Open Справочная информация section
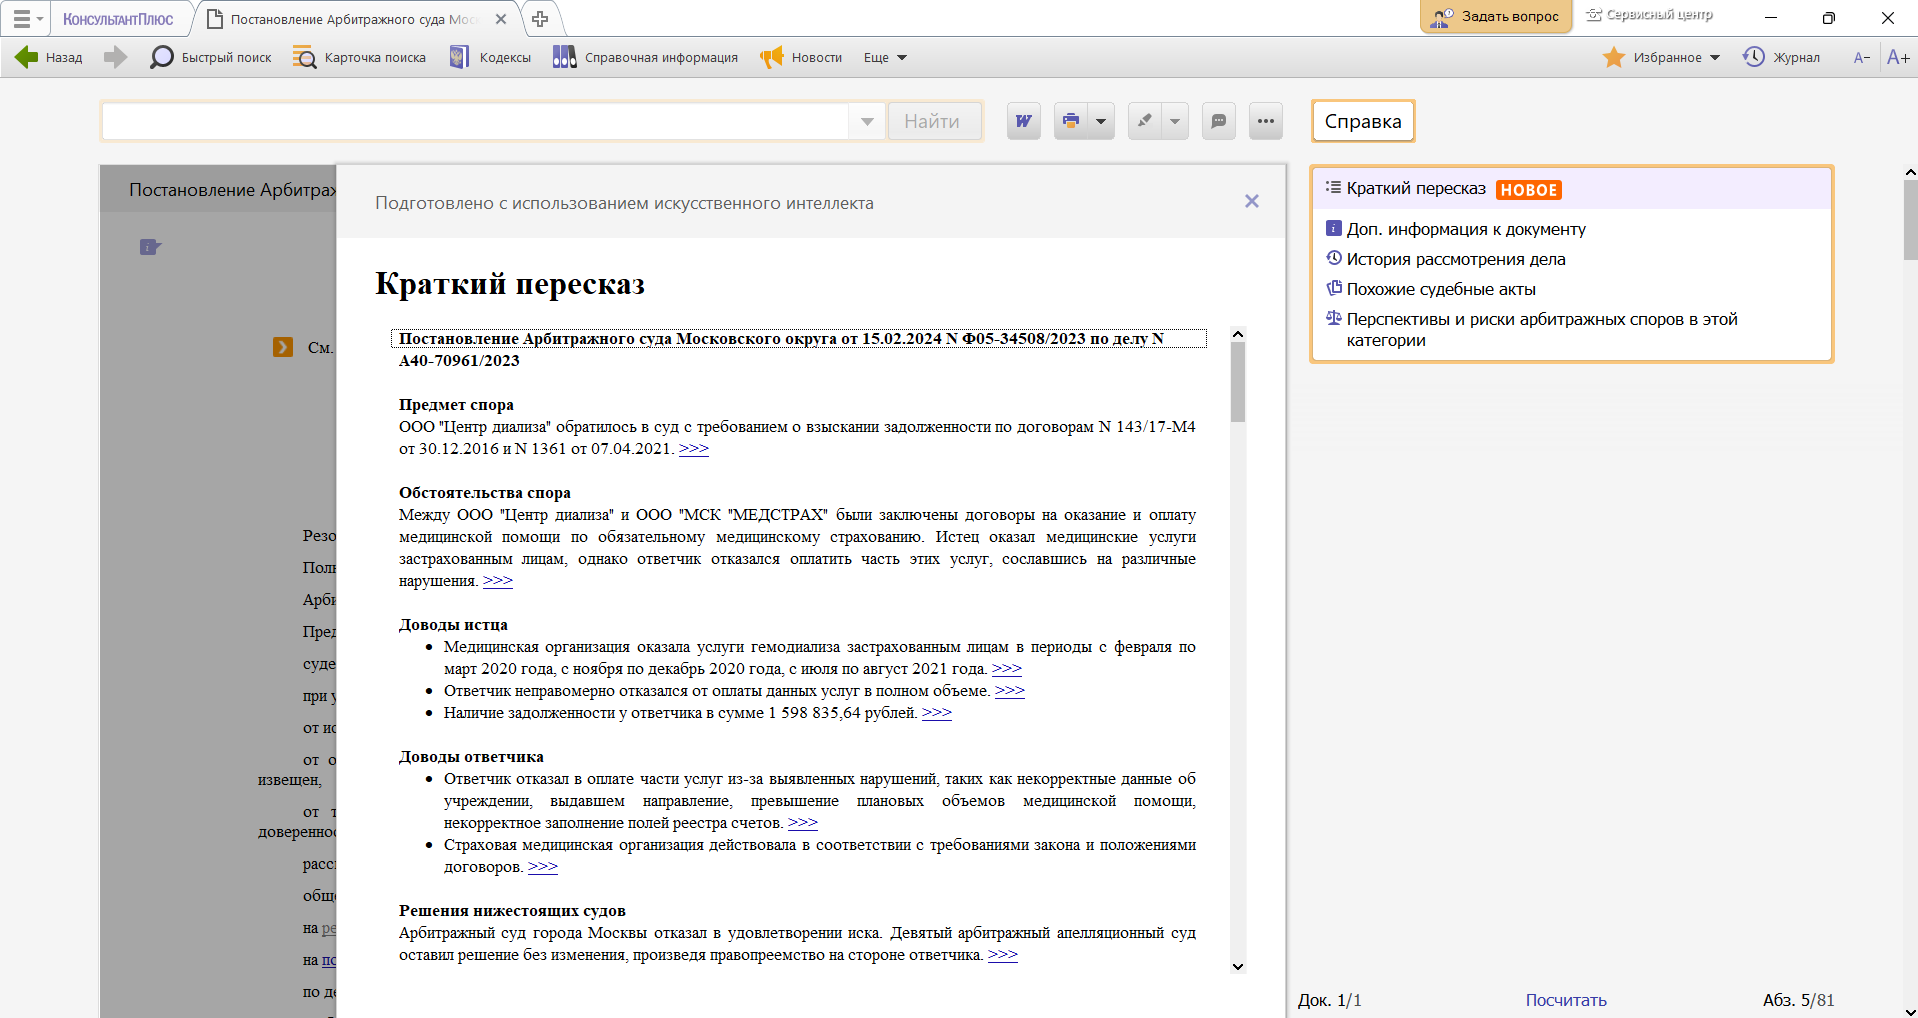Screen dimensions: 1918x1018 pyautogui.click(x=645, y=58)
